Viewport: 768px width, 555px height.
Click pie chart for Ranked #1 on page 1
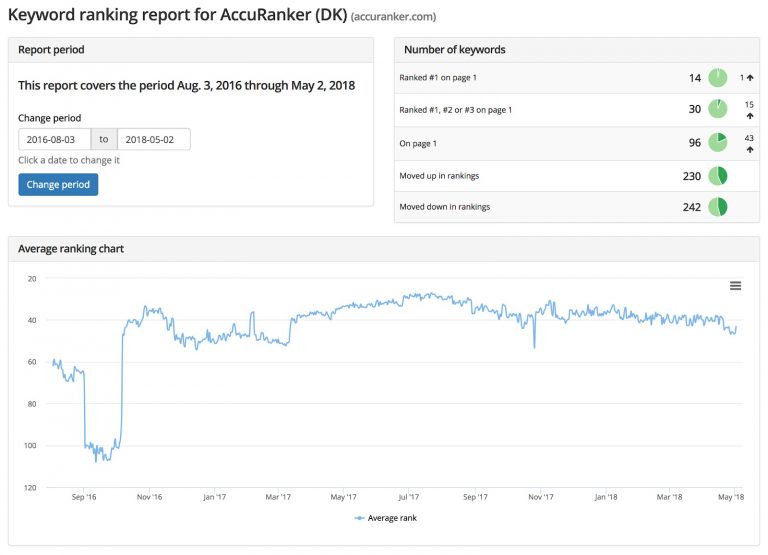pos(717,77)
